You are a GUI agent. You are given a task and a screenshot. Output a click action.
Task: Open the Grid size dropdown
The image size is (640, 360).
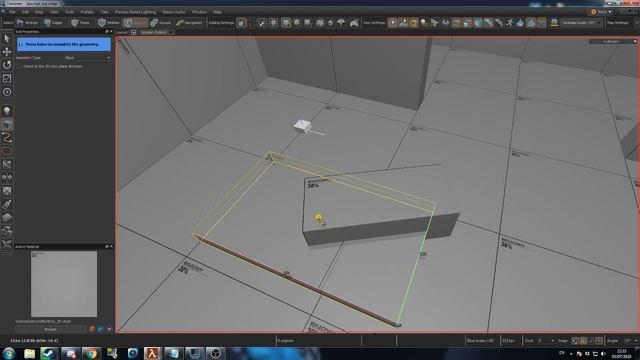click(545, 340)
